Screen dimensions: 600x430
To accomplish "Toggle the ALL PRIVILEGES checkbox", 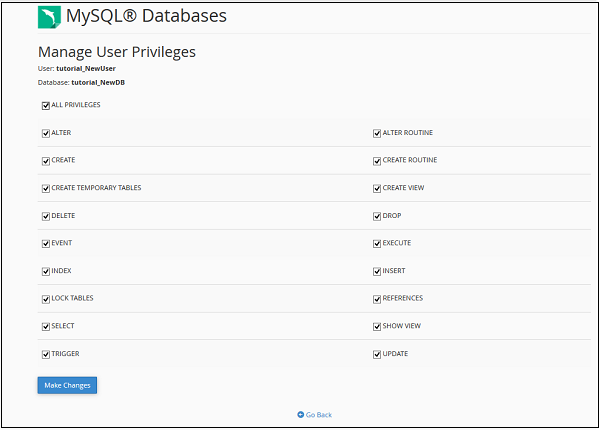I will (x=46, y=105).
